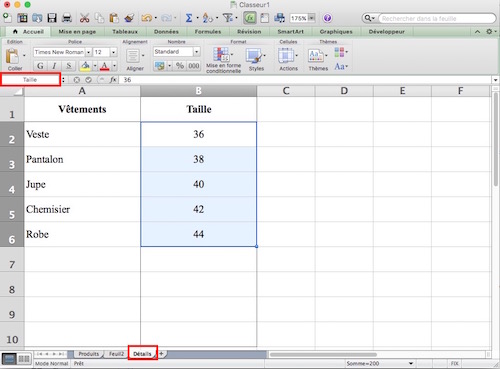Apply thousands separator 000 format
This screenshot has width=500, height=369.
point(194,66)
